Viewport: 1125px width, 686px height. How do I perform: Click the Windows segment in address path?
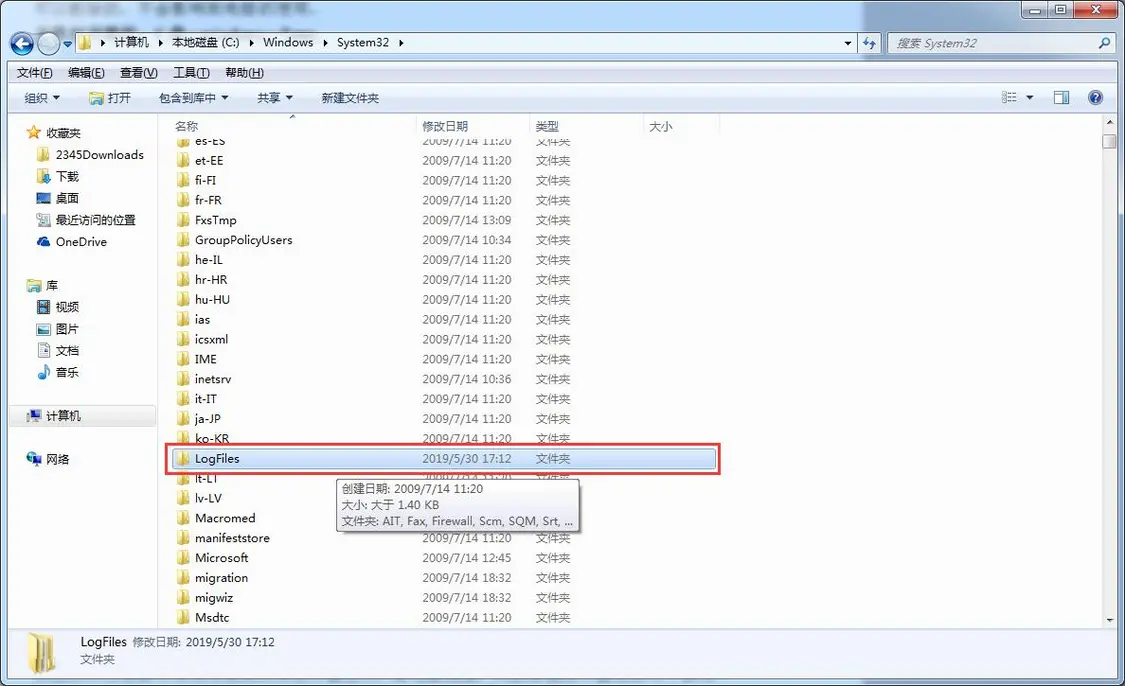pos(288,43)
